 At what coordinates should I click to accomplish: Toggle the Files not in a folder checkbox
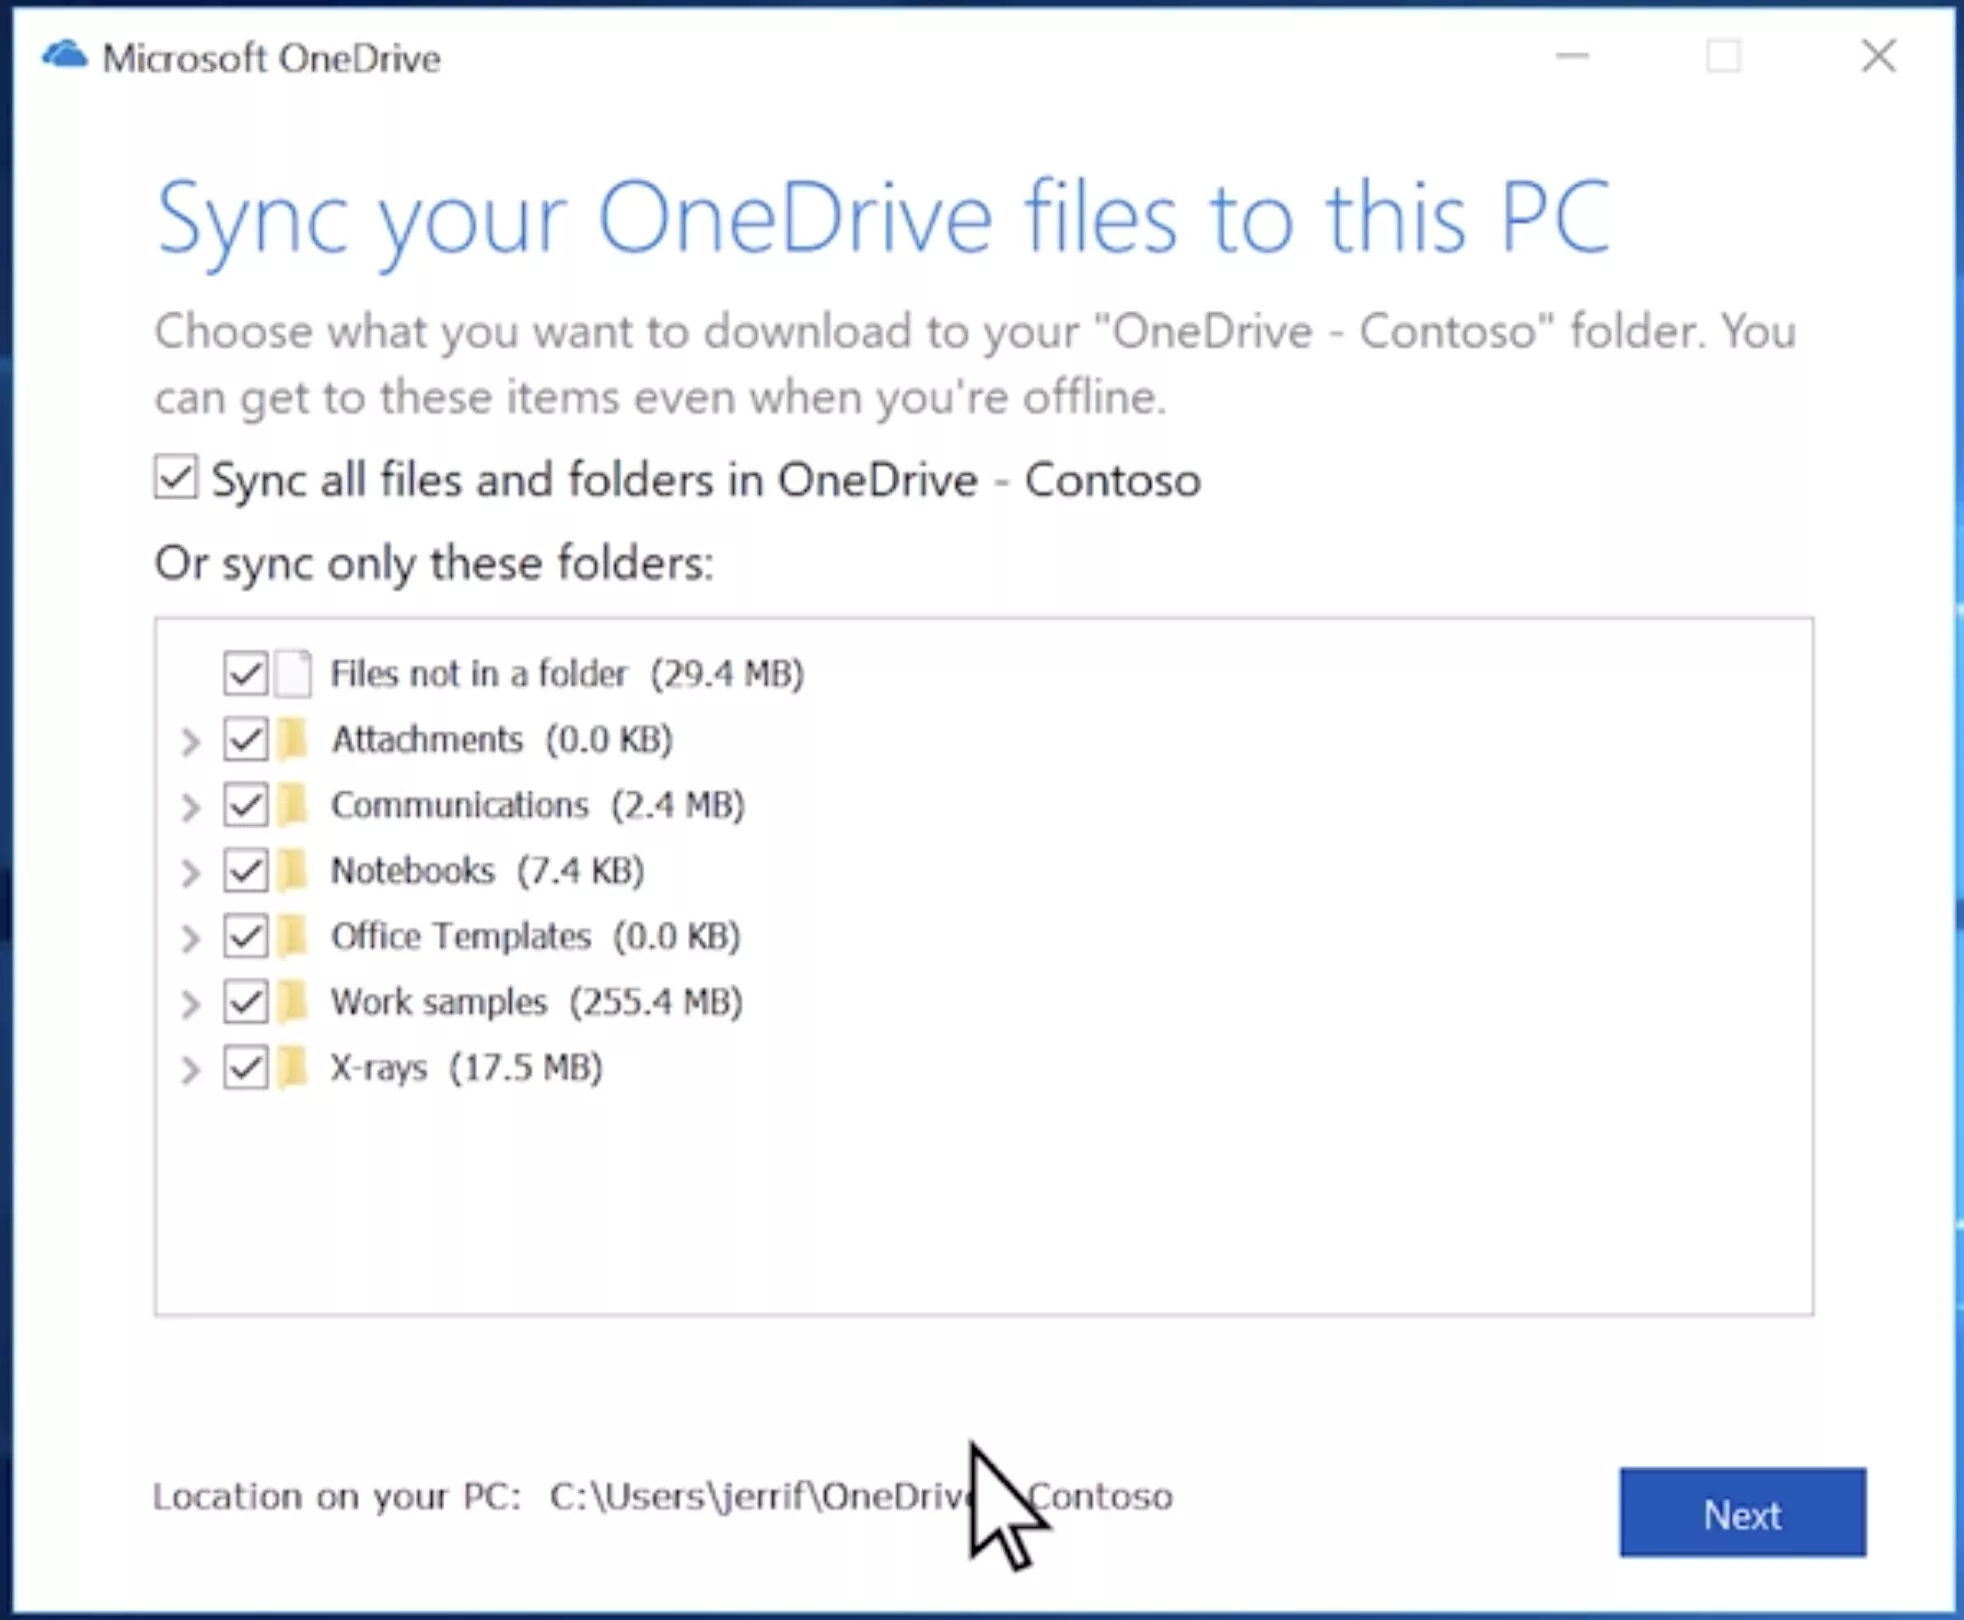245,673
